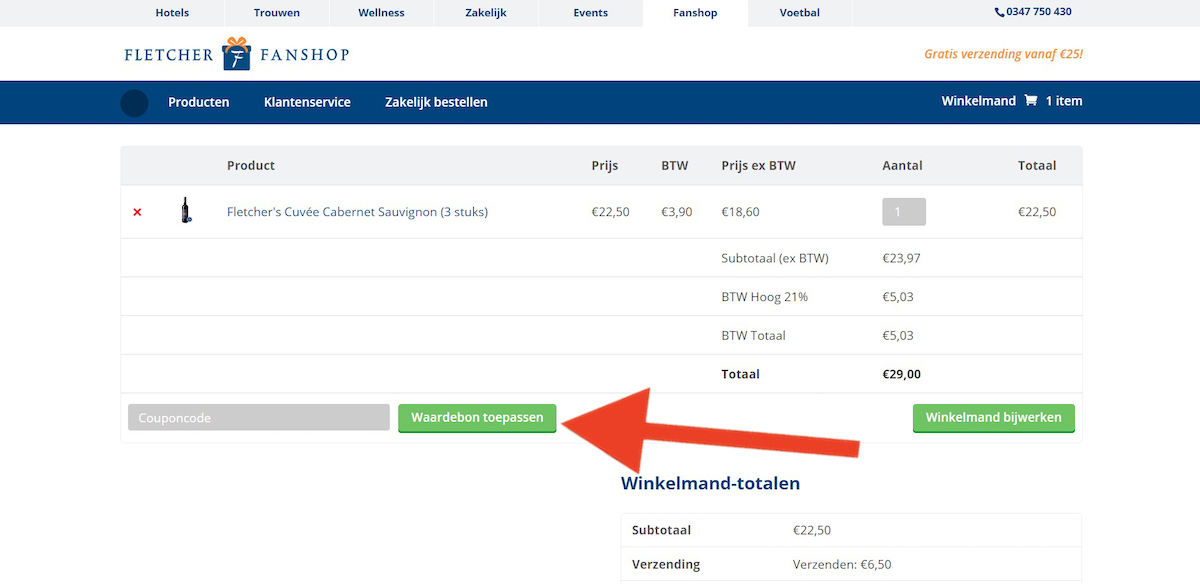Screen dimensions: 1200x584
Task: Click the Verzenden: €6,50 shipping text
Action: [842, 564]
